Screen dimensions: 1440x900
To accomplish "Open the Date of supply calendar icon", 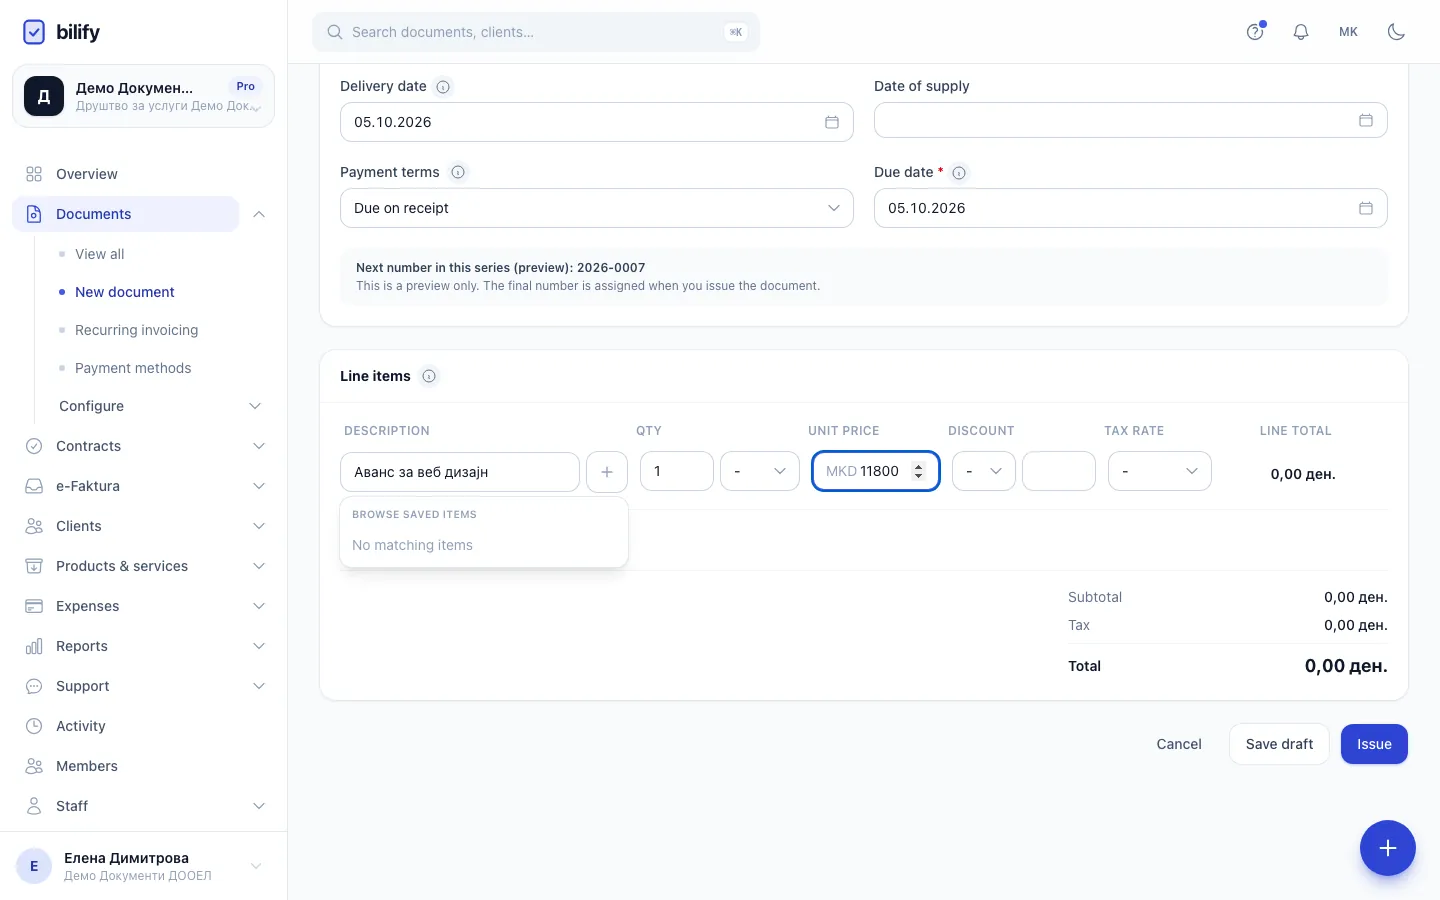I will pos(1366,120).
